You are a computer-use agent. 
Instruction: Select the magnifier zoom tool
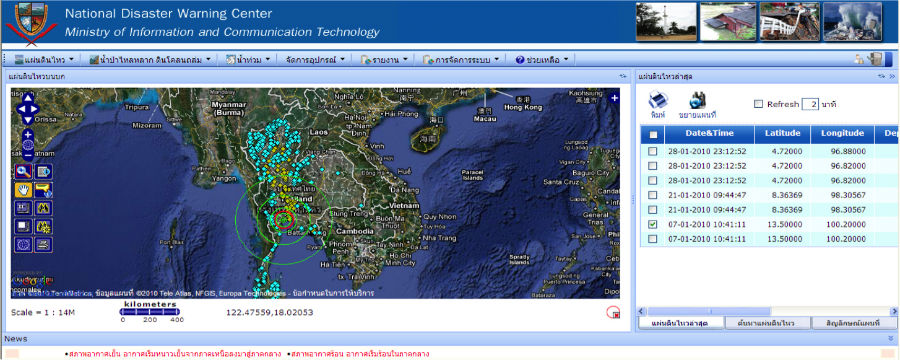point(24,171)
